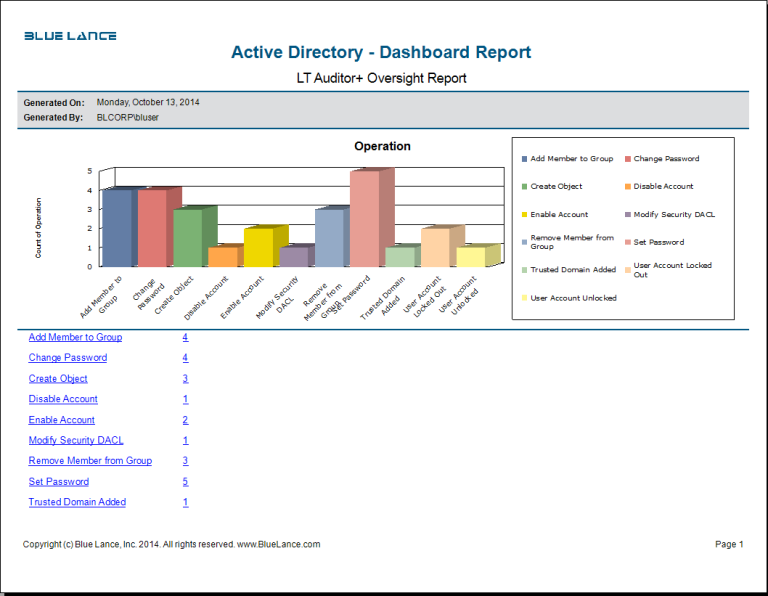Click the yellow Enable Account chart bar
The image size is (768, 596).
(x=258, y=247)
